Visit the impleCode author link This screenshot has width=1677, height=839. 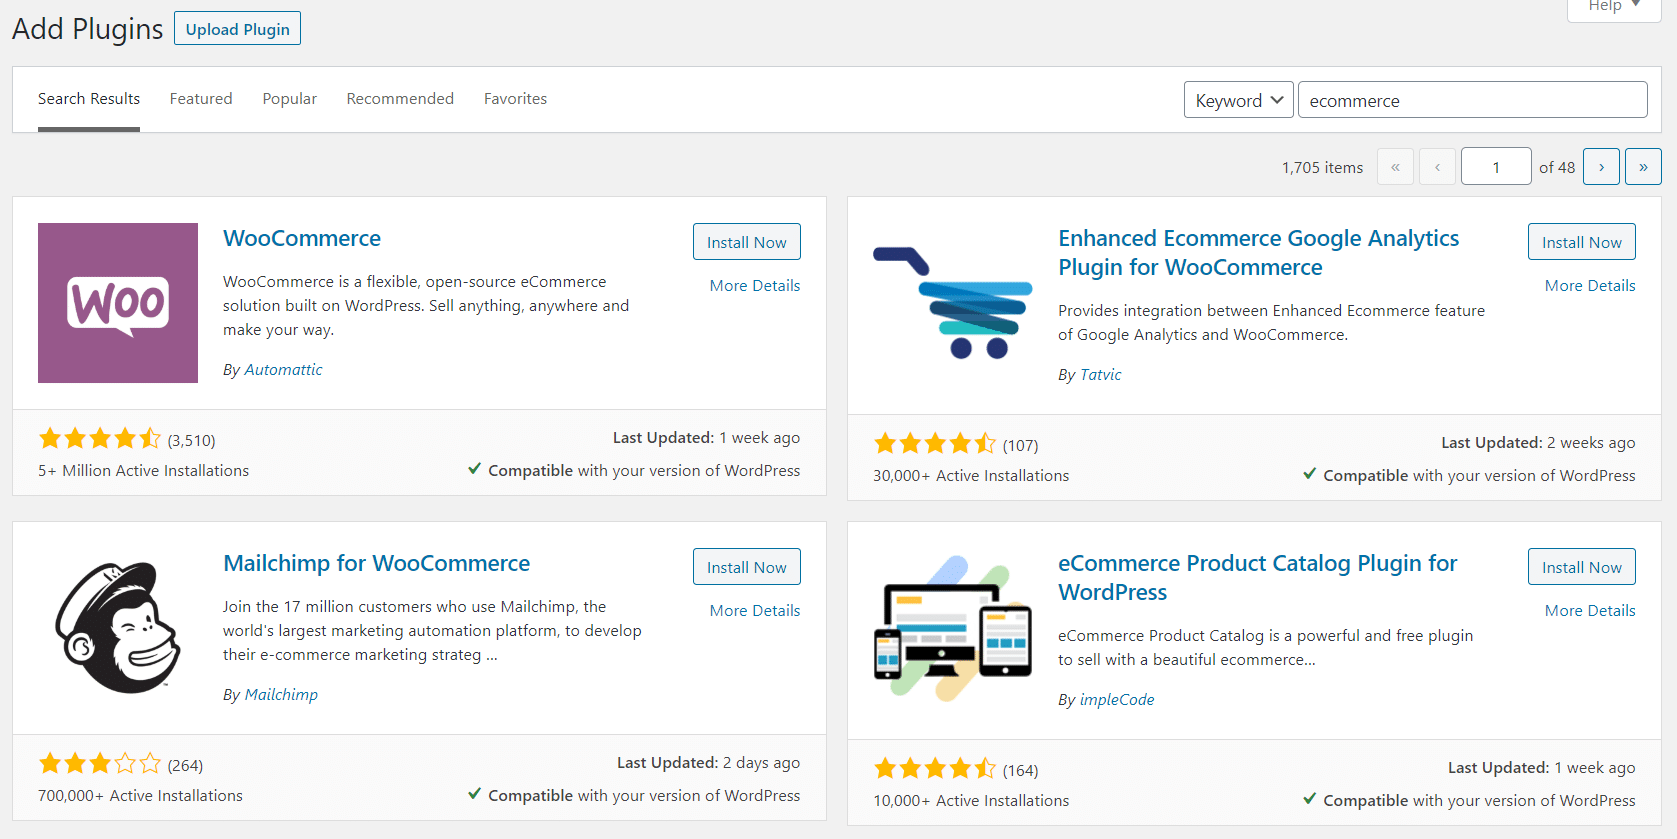coord(1117,700)
